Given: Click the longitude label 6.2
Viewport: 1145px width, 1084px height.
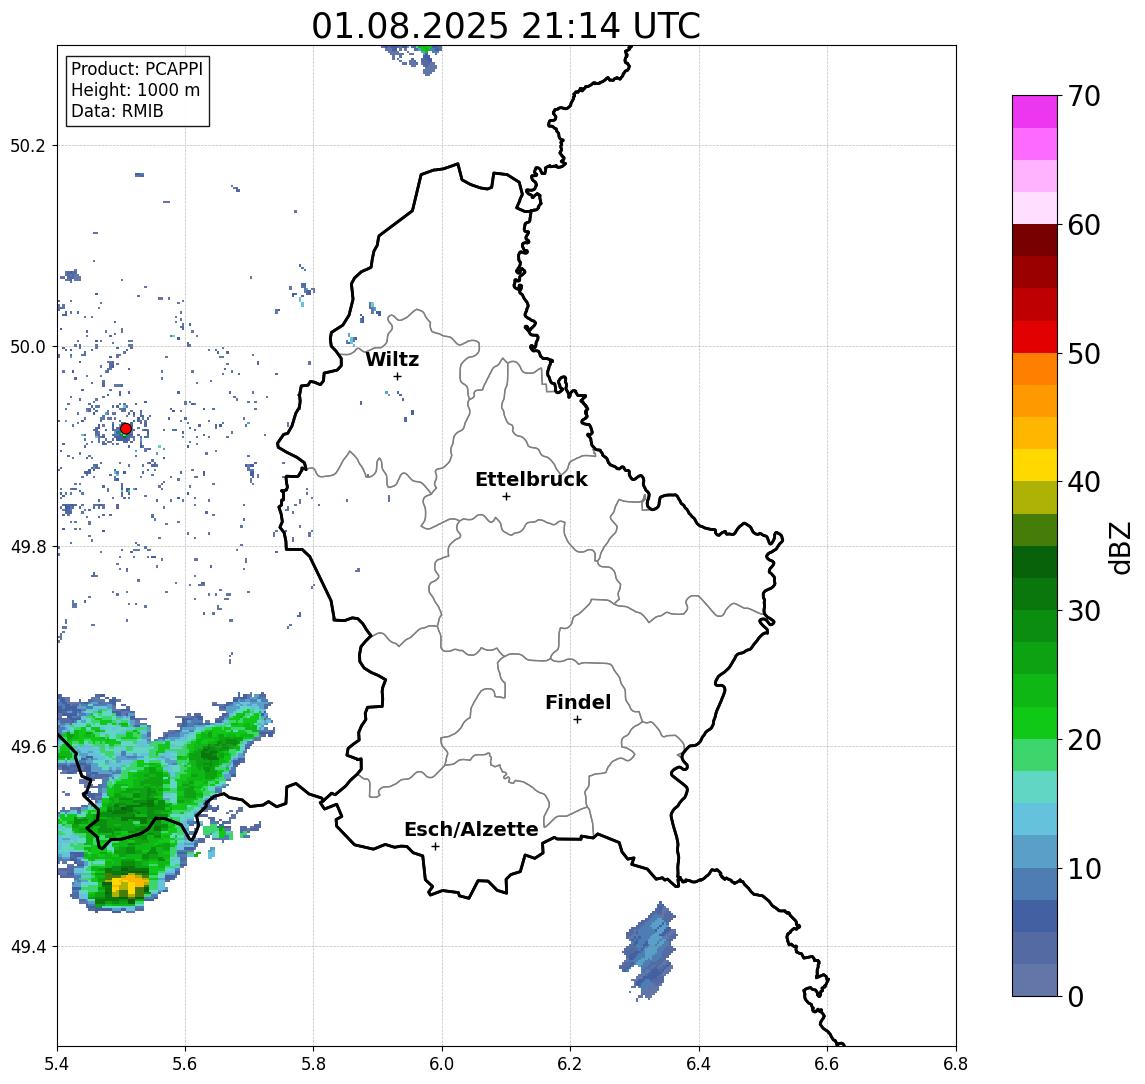Looking at the screenshot, I should (570, 1064).
